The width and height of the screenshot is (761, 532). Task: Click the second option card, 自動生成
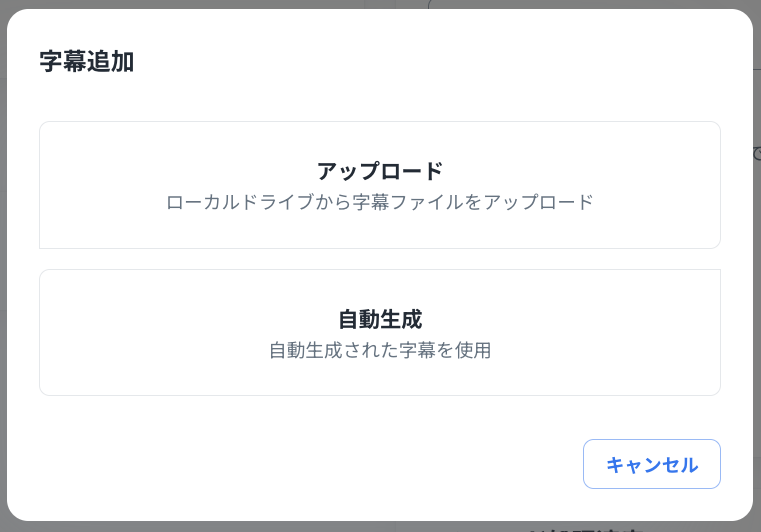click(x=380, y=333)
